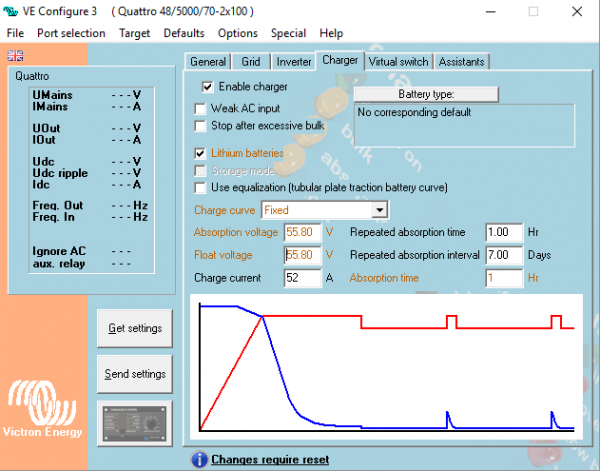Image resolution: width=600 pixels, height=471 pixels.
Task: Click the UK flag language icon
Action: (14, 55)
